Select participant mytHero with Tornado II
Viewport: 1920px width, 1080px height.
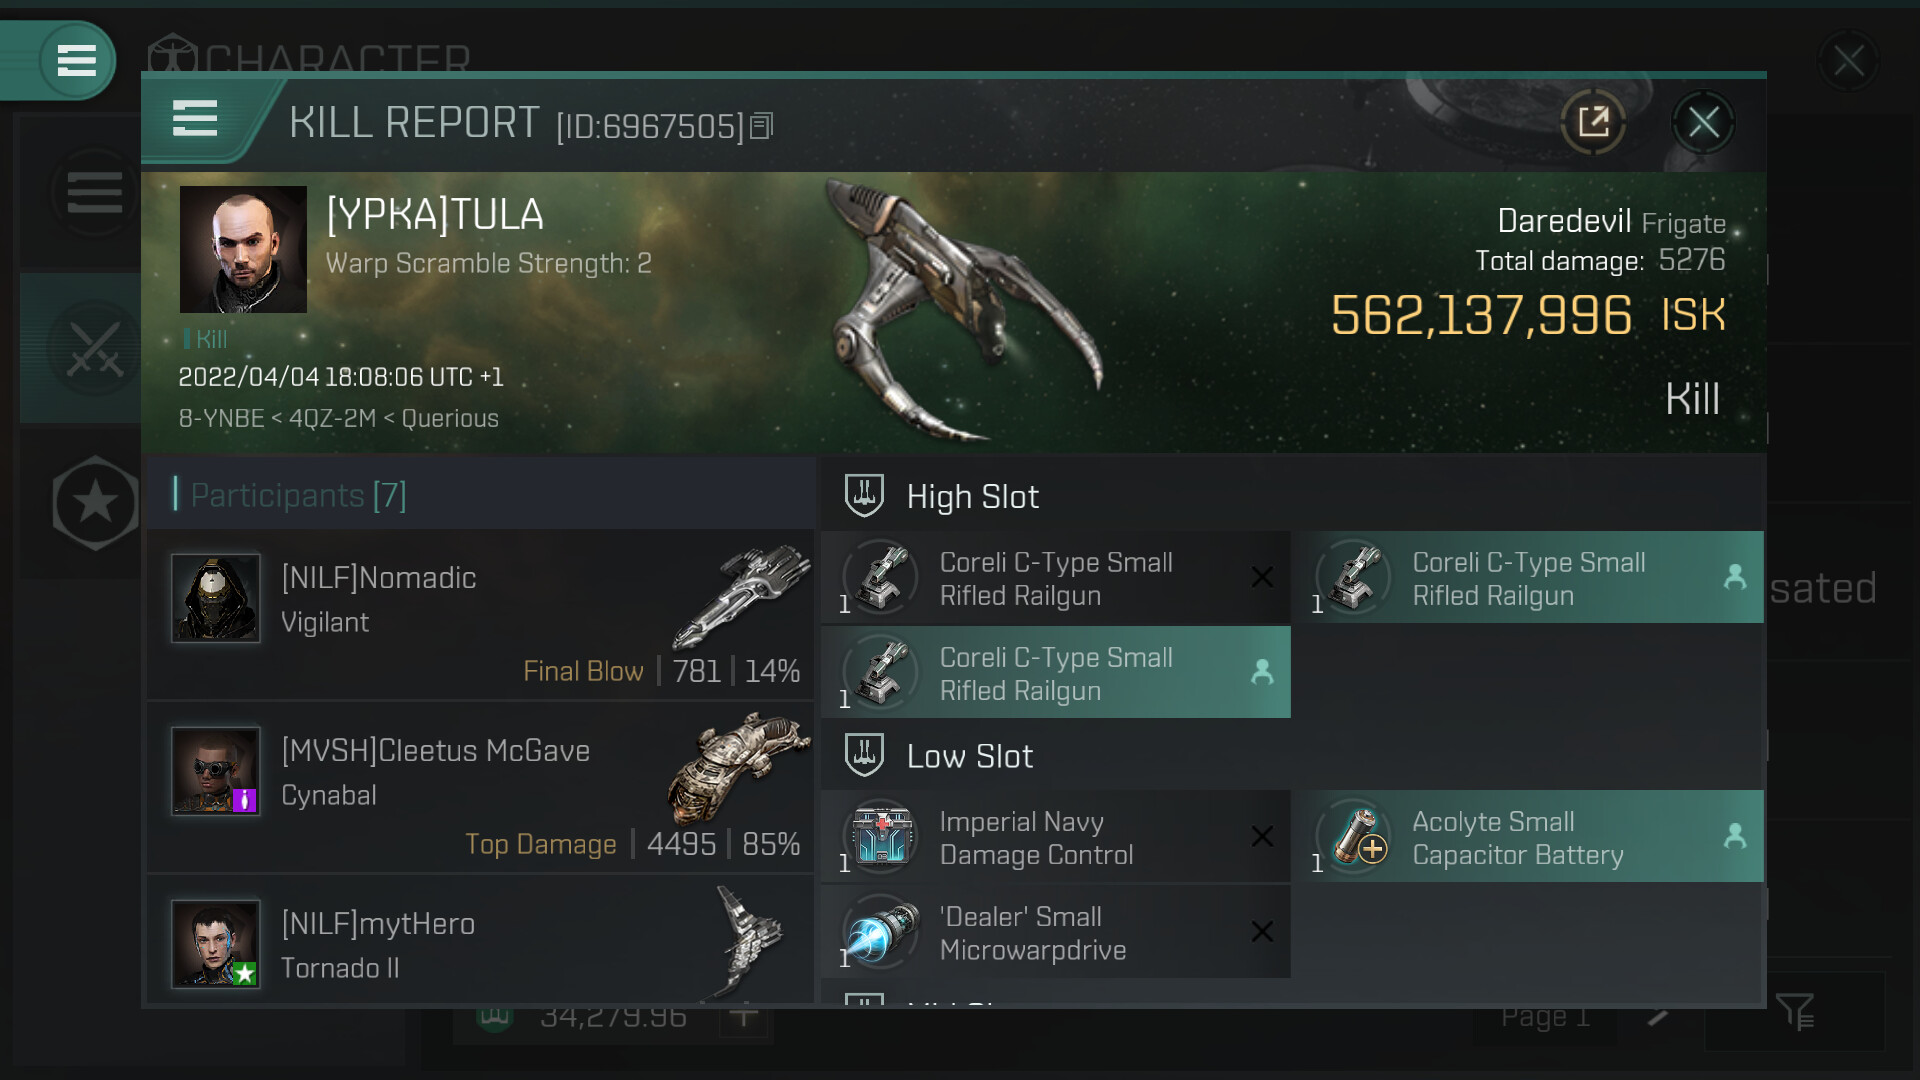coord(480,943)
